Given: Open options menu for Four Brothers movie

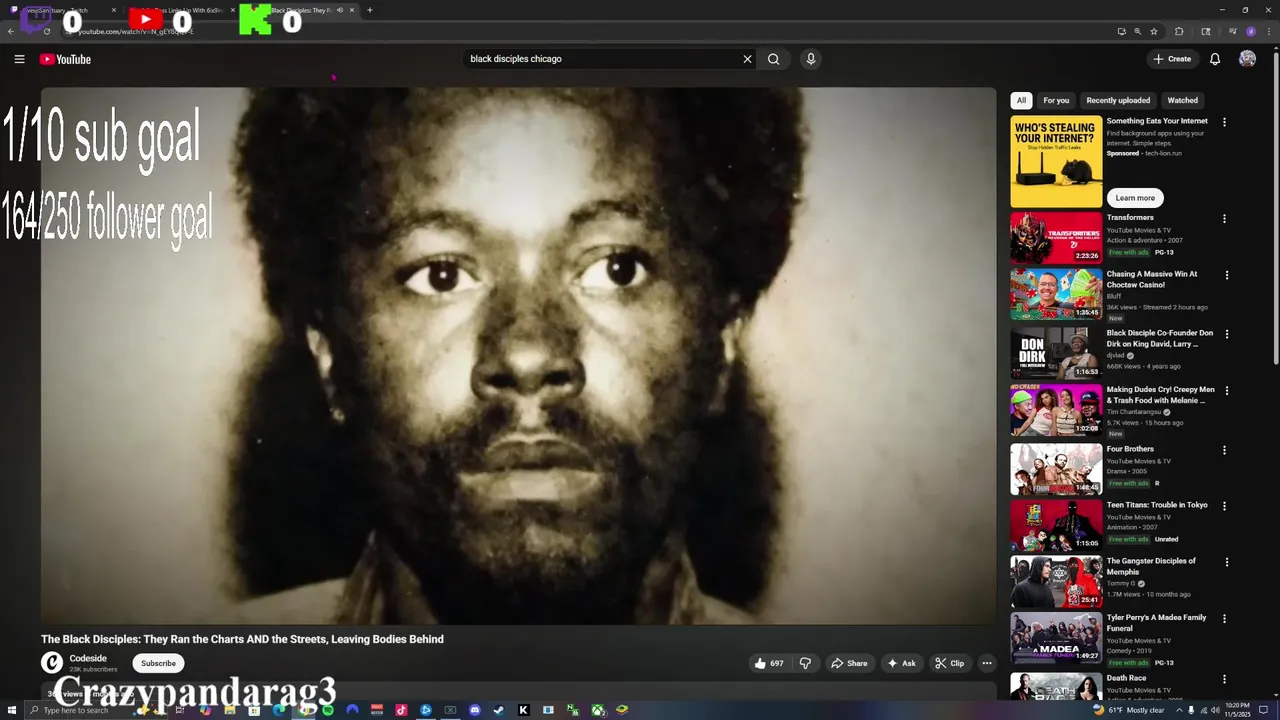Looking at the screenshot, I should point(1224,450).
